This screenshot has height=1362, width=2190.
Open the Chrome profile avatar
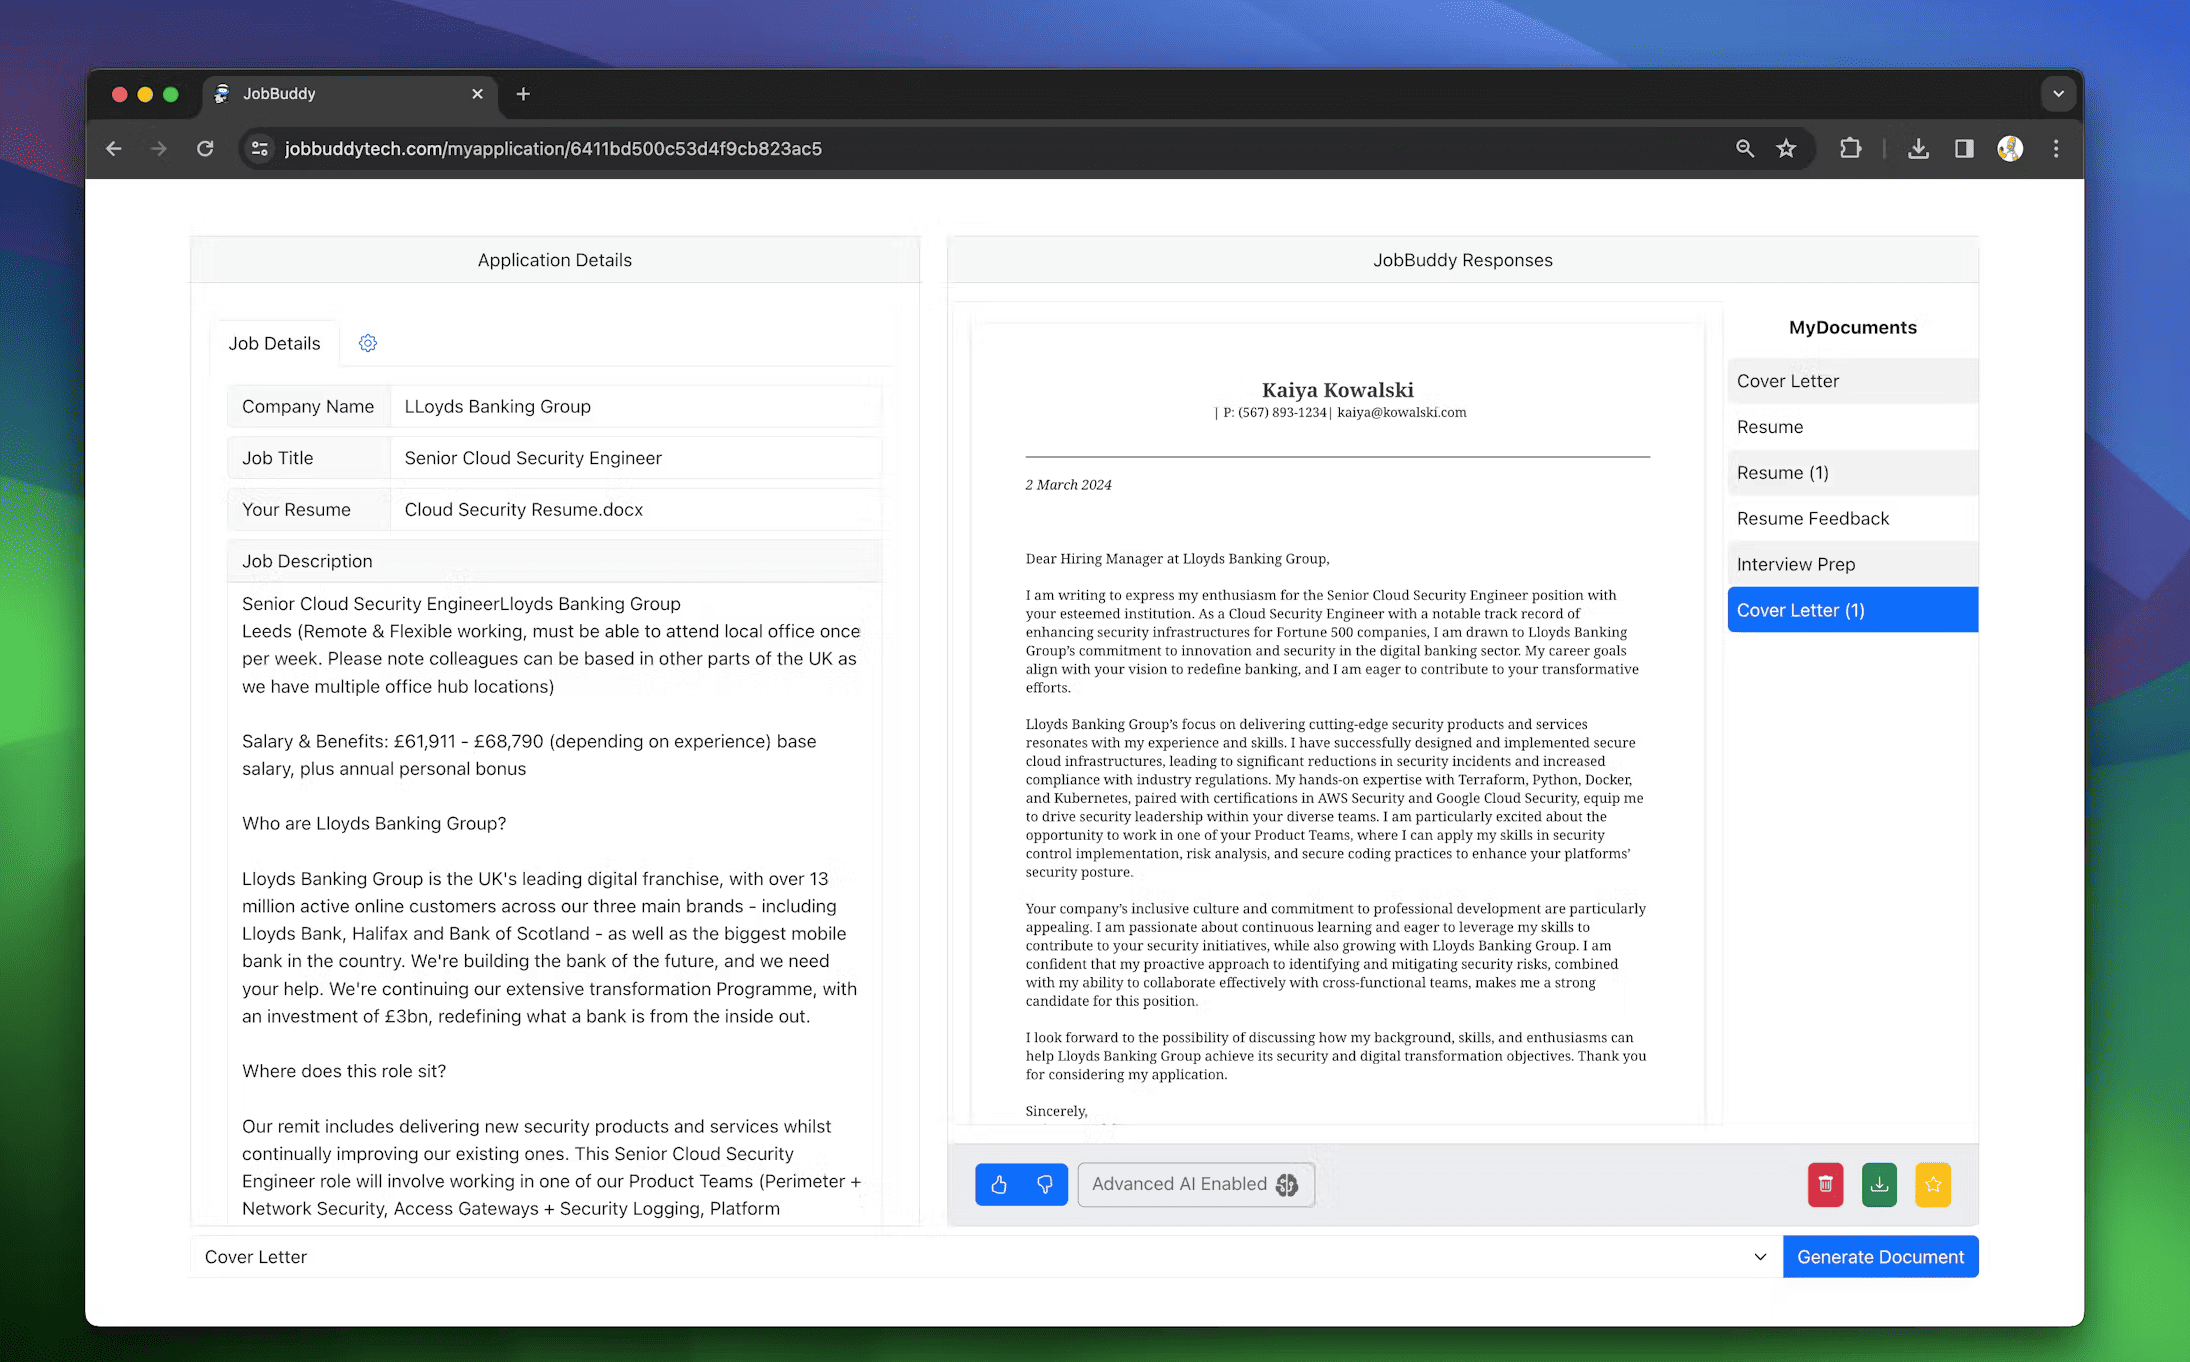pyautogui.click(x=2010, y=149)
